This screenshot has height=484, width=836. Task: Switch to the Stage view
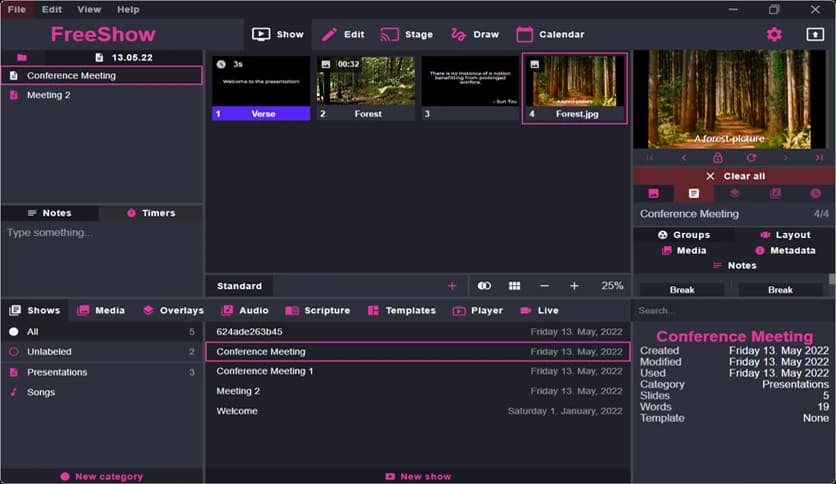(x=407, y=35)
